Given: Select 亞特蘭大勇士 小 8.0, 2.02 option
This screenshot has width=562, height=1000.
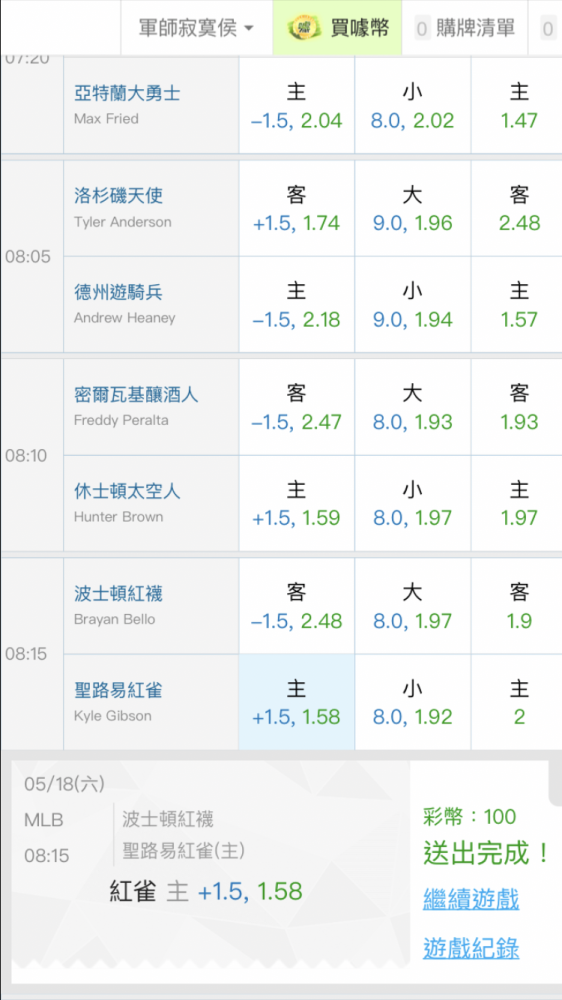Looking at the screenshot, I should coord(413,105).
